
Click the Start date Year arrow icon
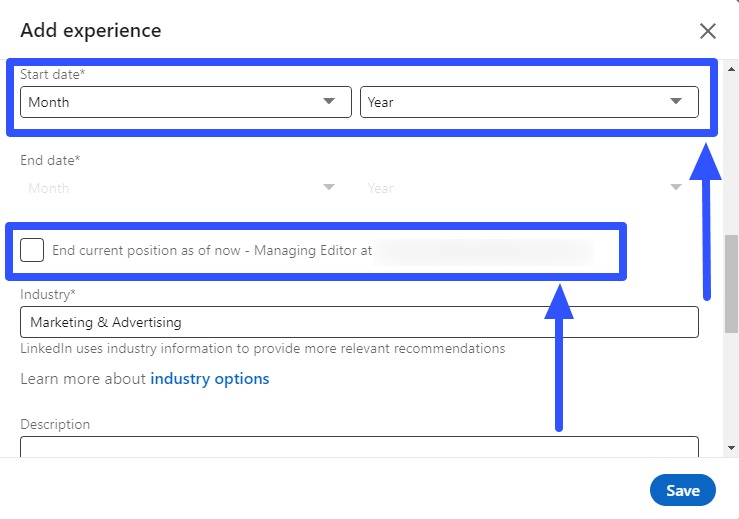pos(676,102)
